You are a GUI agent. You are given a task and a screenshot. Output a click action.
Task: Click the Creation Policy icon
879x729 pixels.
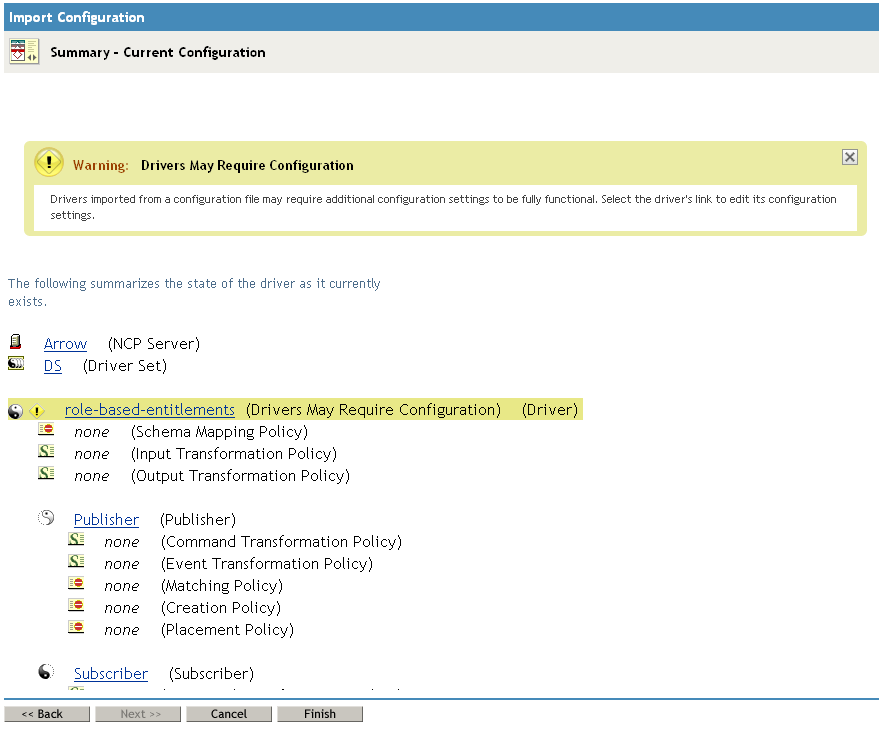[76, 605]
